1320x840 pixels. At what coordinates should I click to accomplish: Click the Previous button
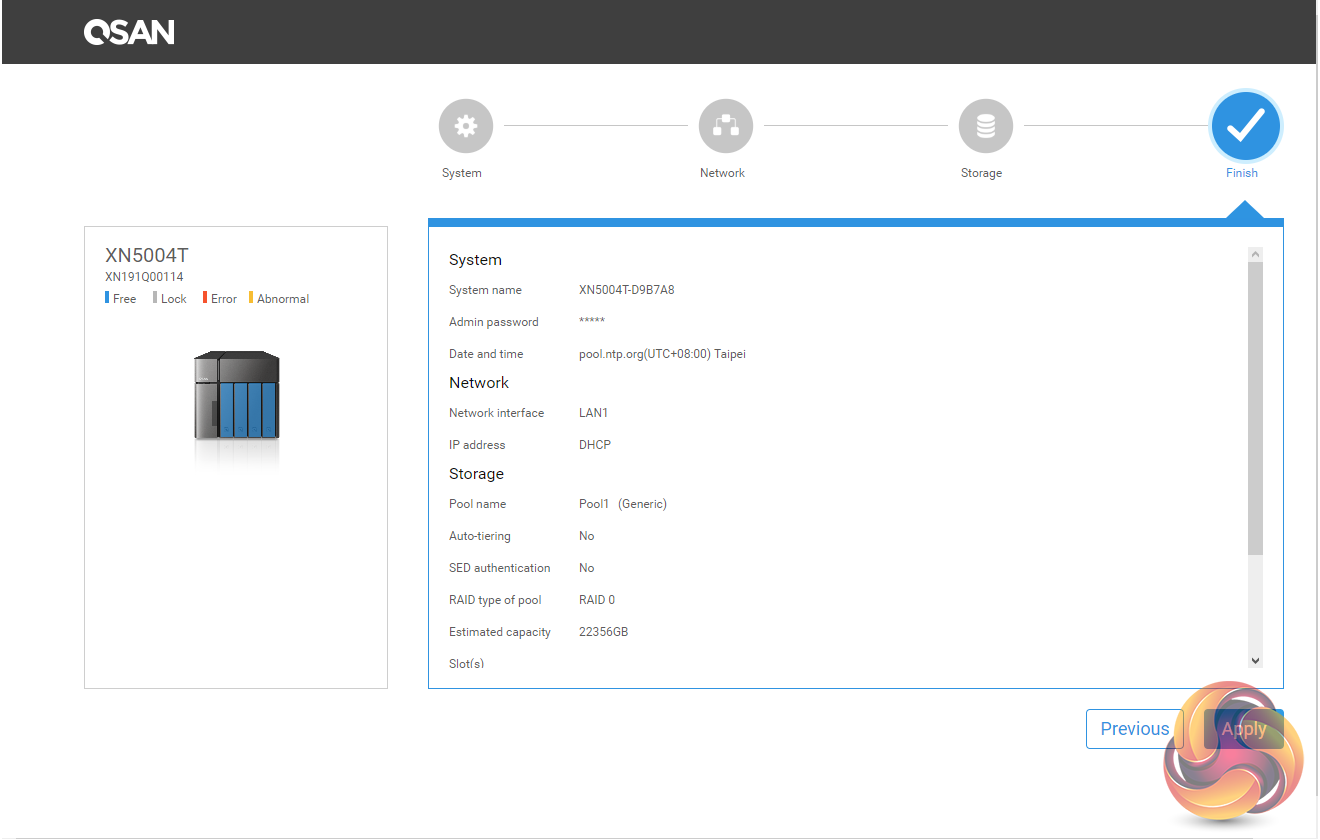point(1134,729)
